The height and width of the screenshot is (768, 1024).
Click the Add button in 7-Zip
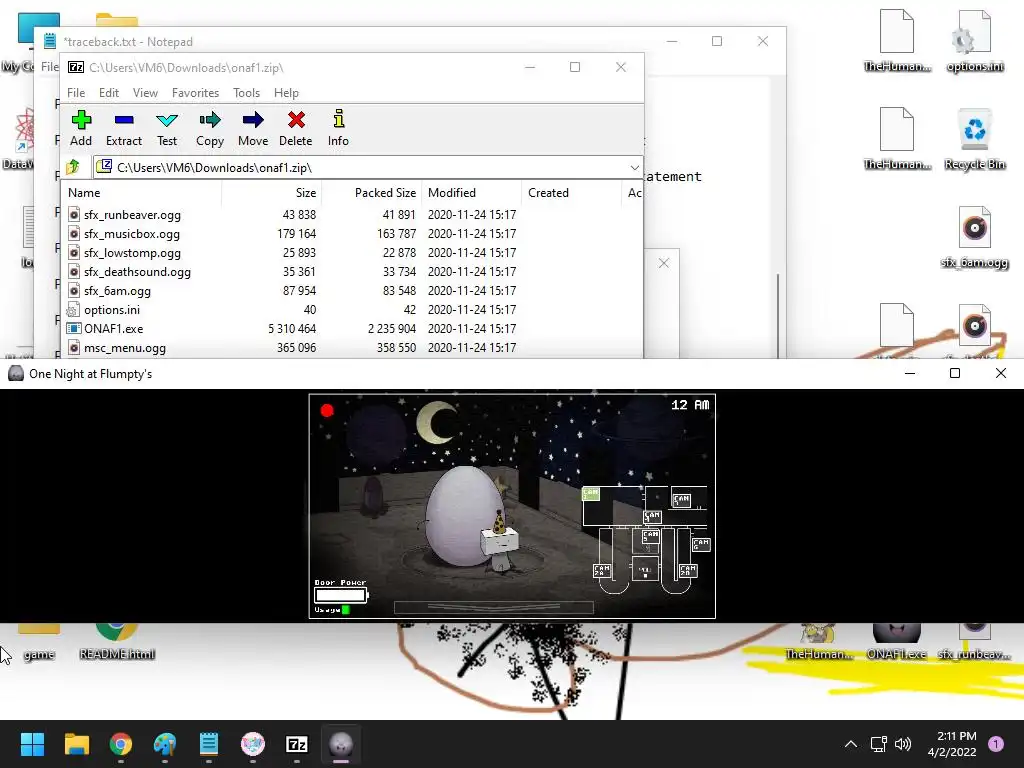pos(81,128)
